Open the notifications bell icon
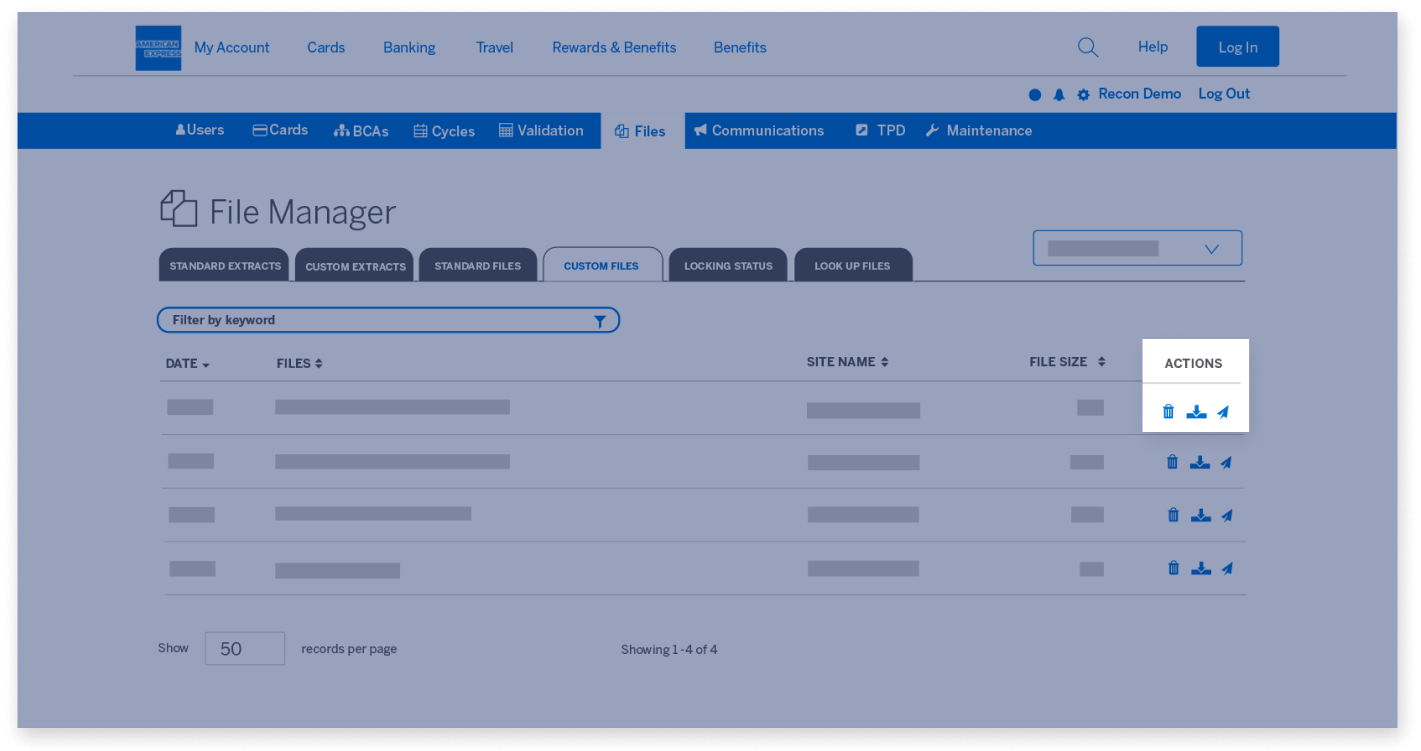1421x751 pixels. point(1059,94)
